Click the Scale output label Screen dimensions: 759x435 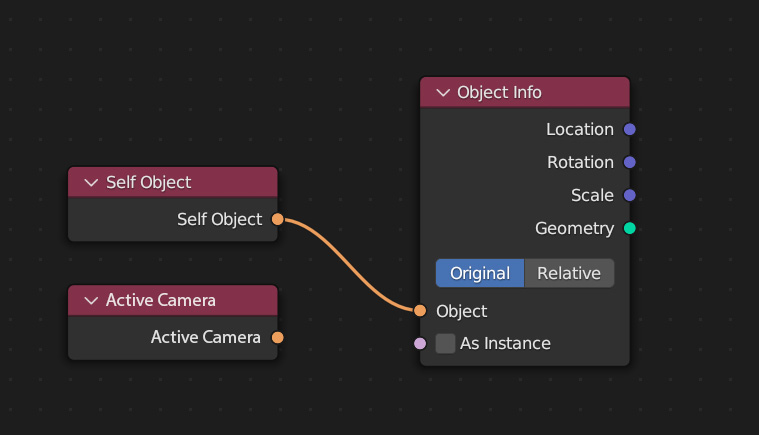click(x=592, y=195)
